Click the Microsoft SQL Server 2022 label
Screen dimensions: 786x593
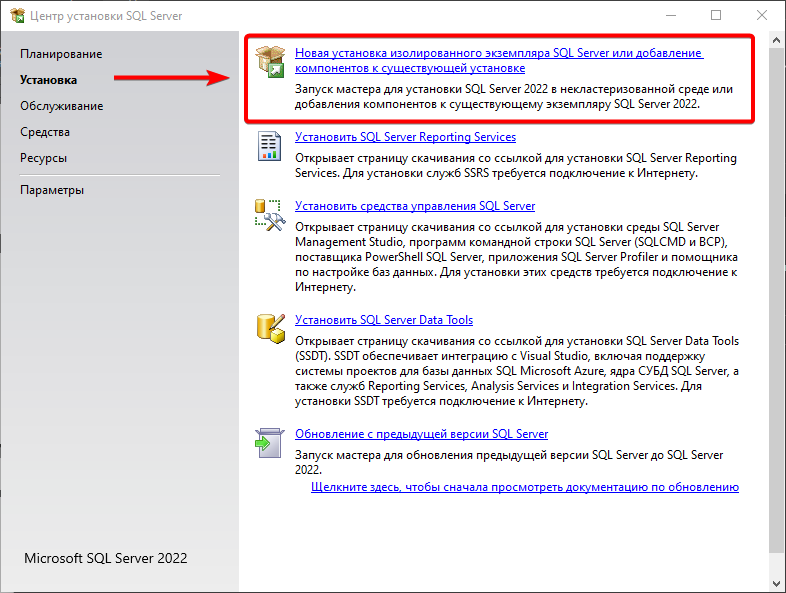point(106,558)
